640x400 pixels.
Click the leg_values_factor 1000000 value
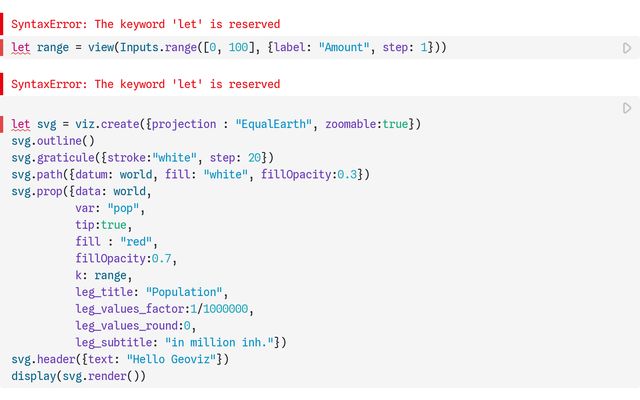click(225, 309)
